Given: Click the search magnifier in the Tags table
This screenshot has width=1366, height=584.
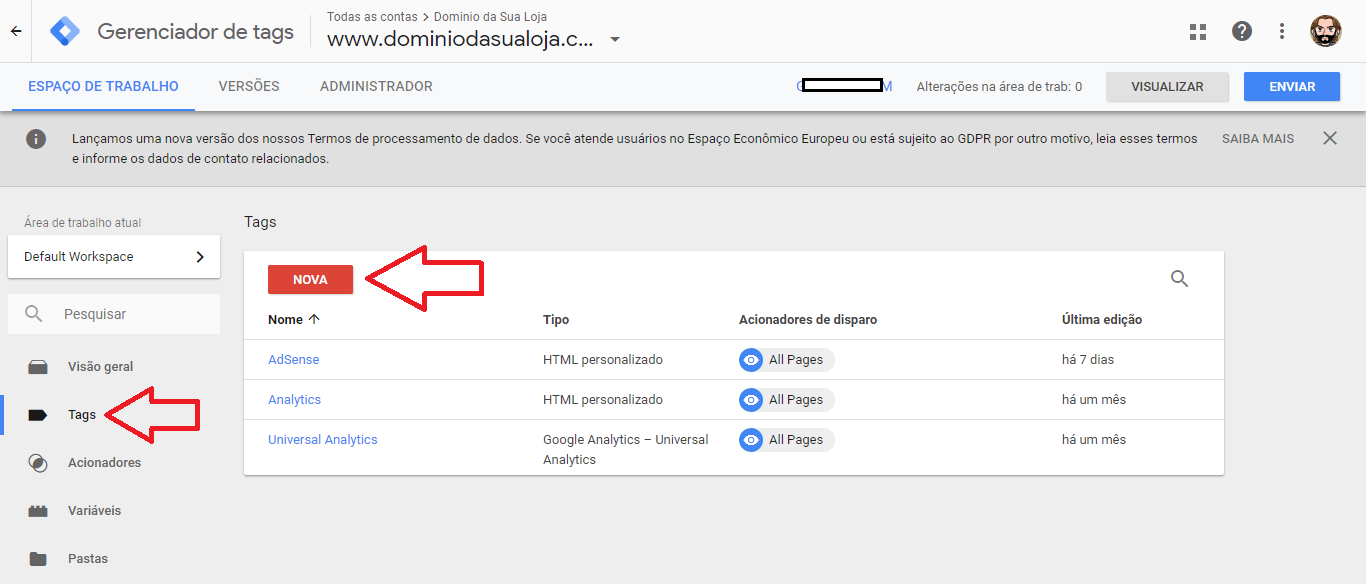Looking at the screenshot, I should [x=1180, y=279].
